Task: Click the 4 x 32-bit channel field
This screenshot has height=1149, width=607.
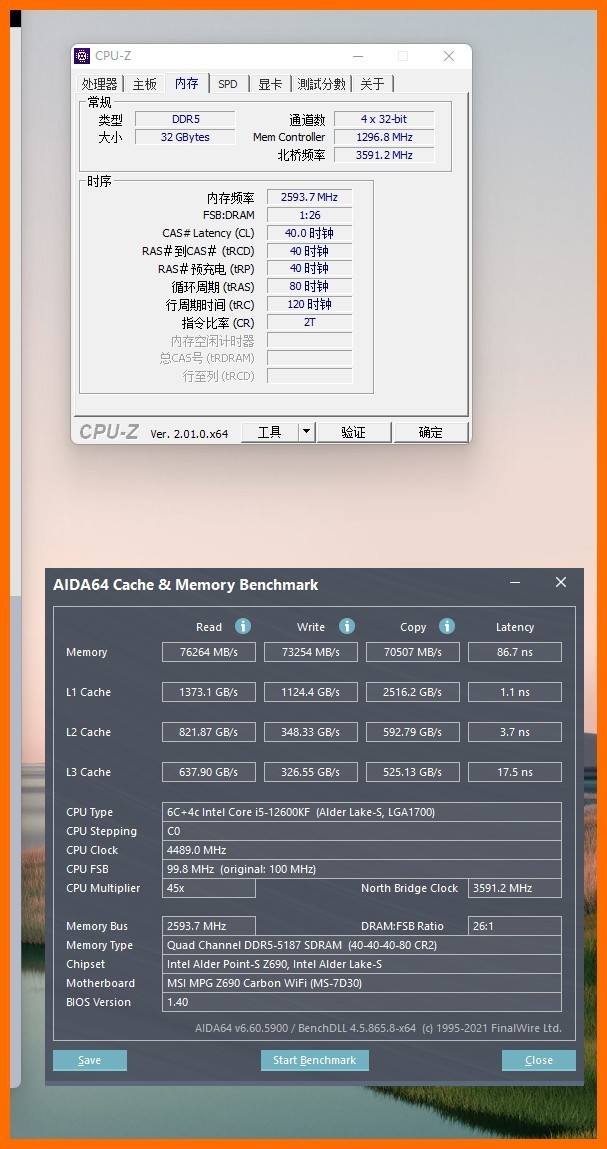Action: click(384, 119)
